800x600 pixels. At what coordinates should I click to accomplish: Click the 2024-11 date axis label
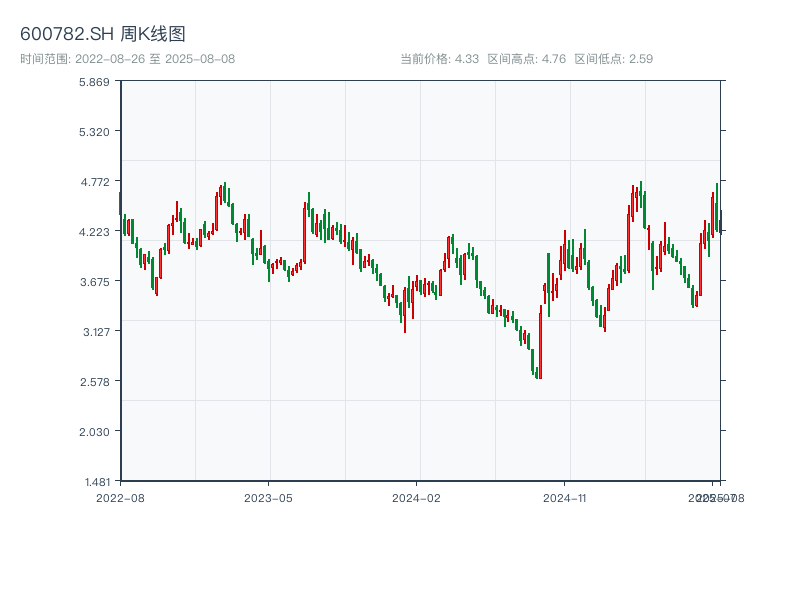click(566, 497)
